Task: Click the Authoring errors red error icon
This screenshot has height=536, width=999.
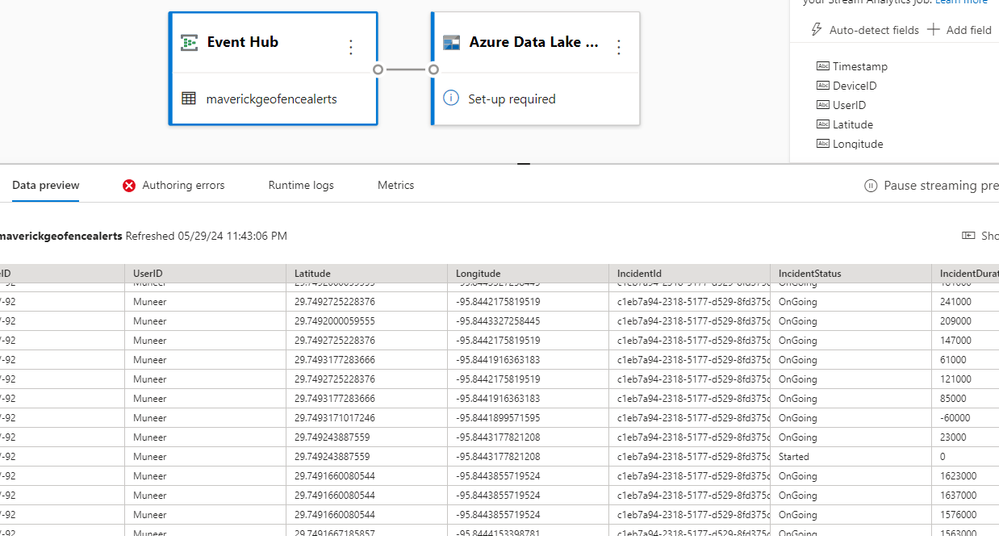Action: (129, 186)
